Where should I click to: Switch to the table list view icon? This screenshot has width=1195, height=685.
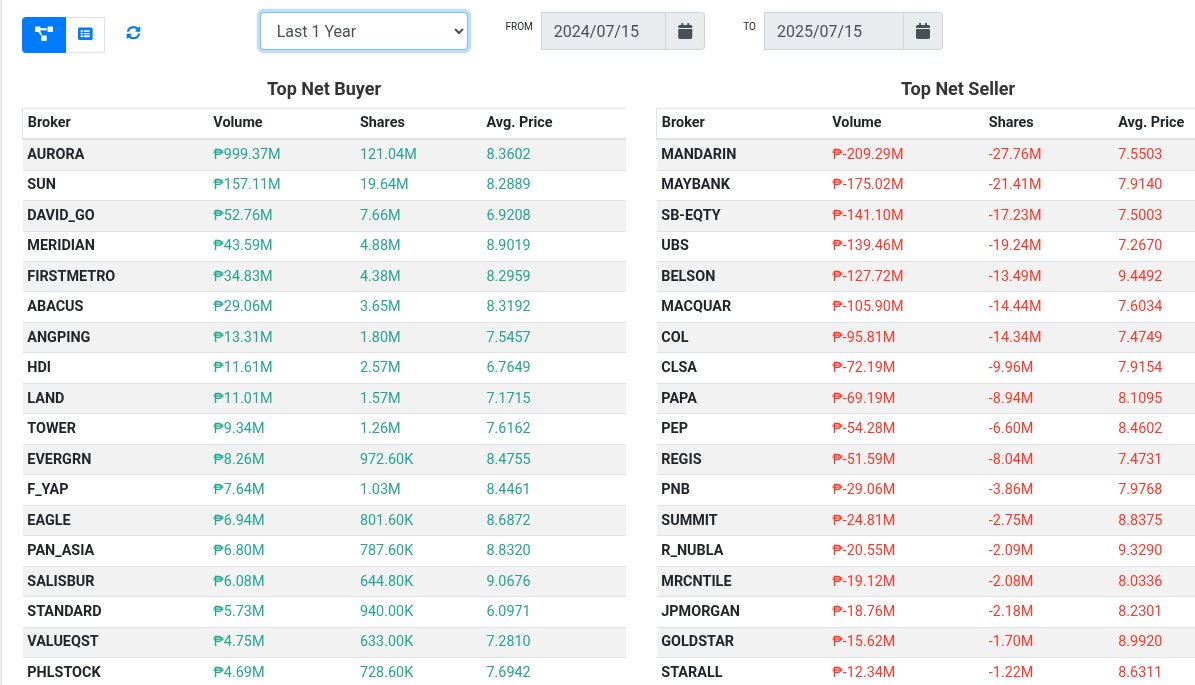coord(85,34)
